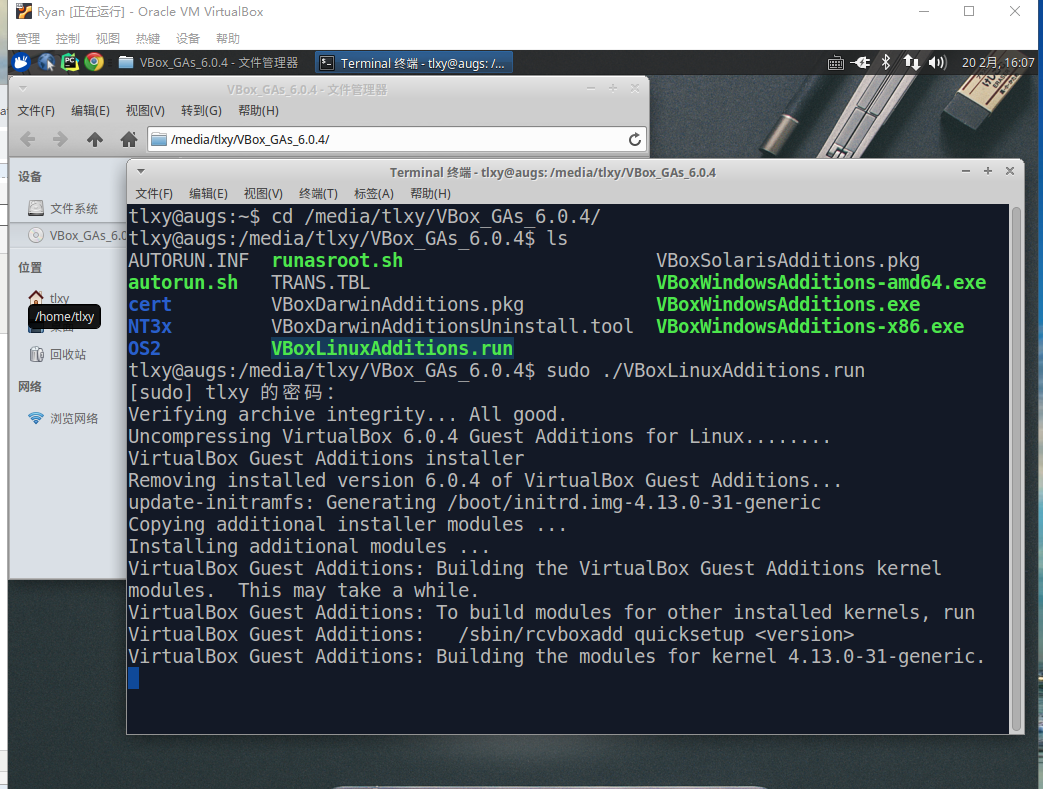Switch to the VBox_GAs_6.0.4 file manager taskbar button

click(208, 63)
